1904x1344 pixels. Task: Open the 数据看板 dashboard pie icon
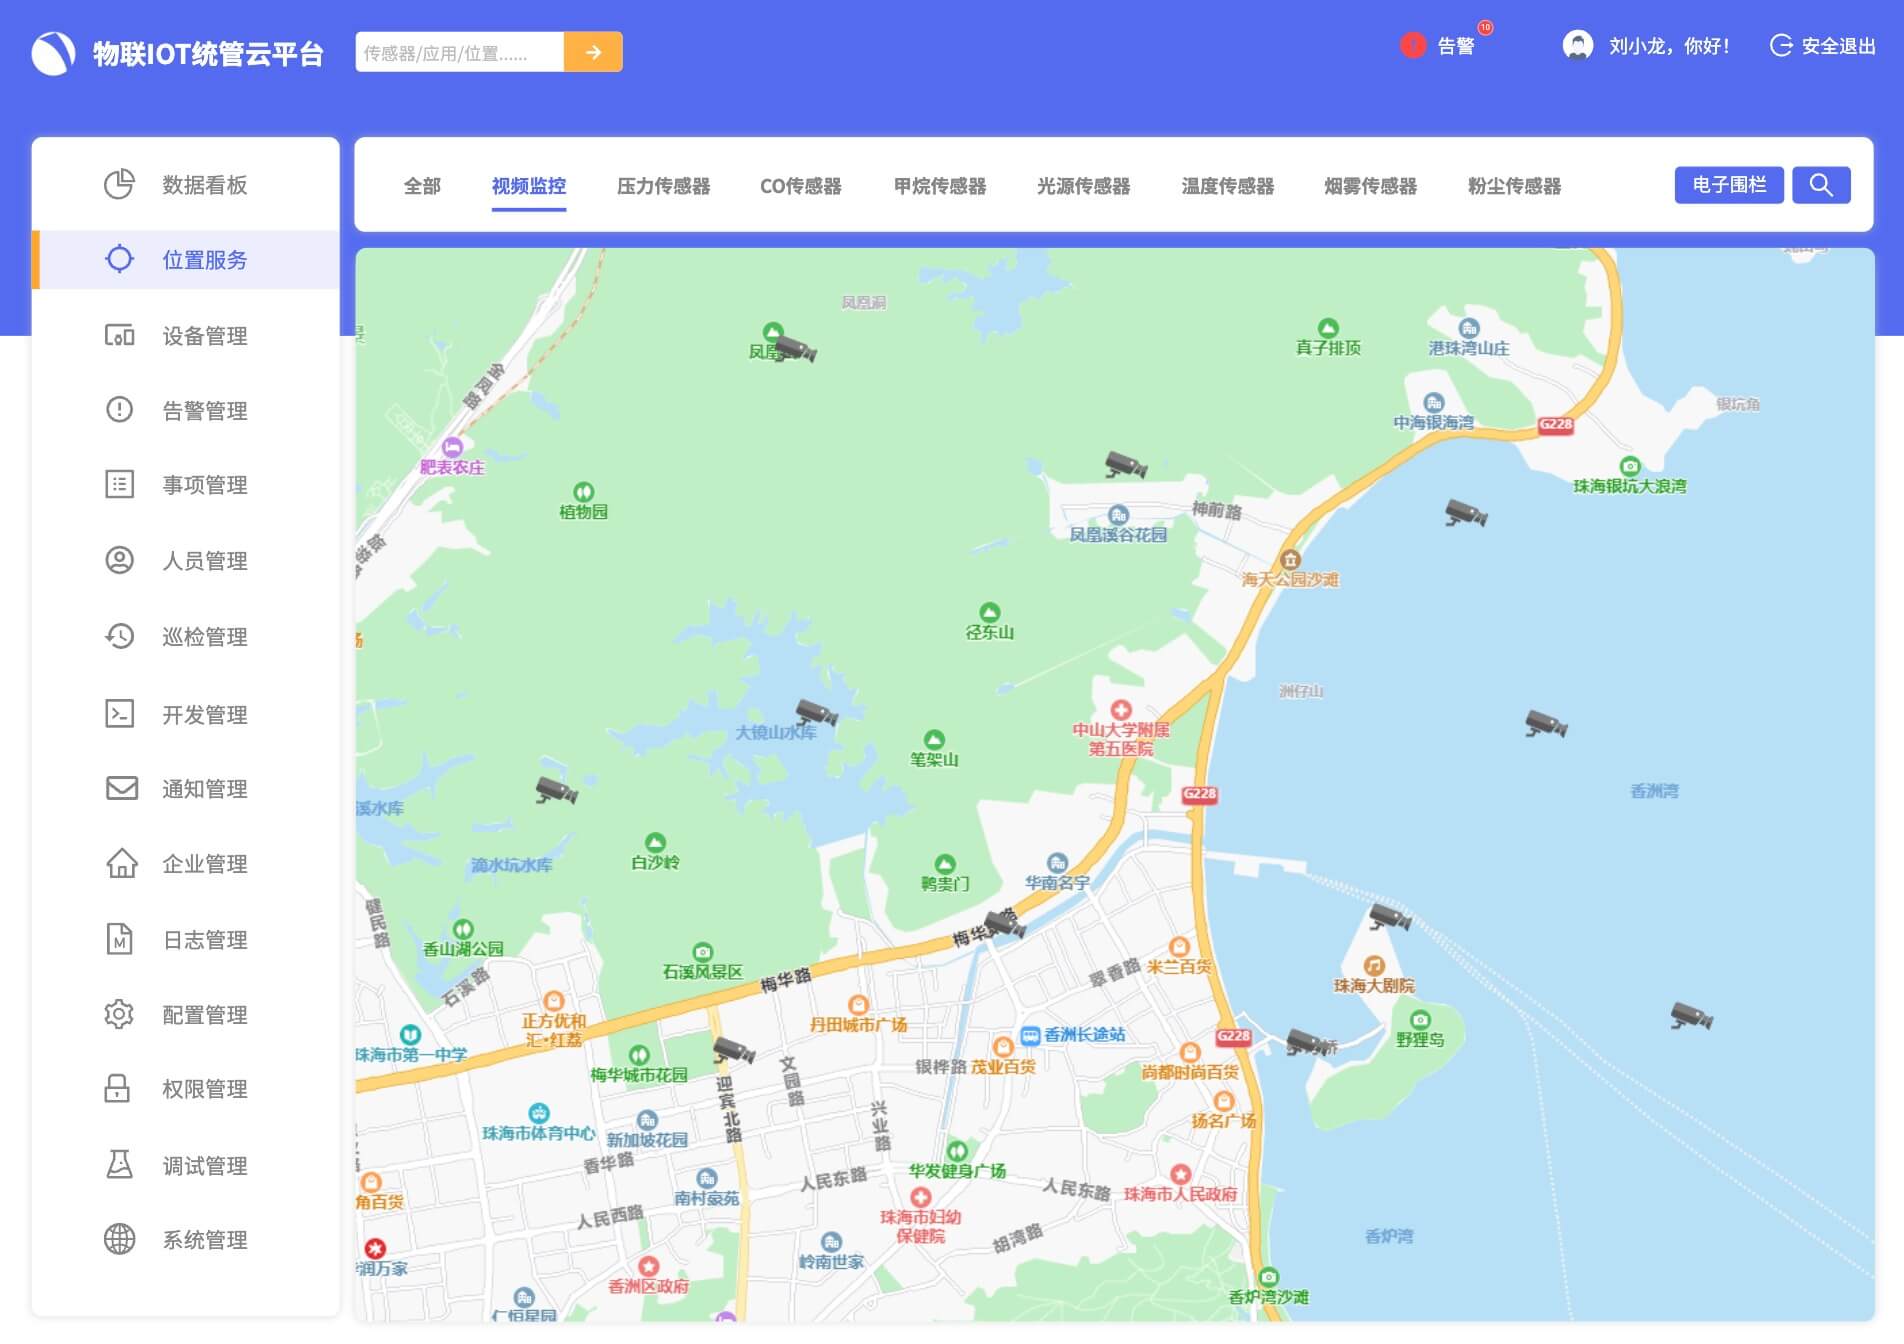(120, 184)
